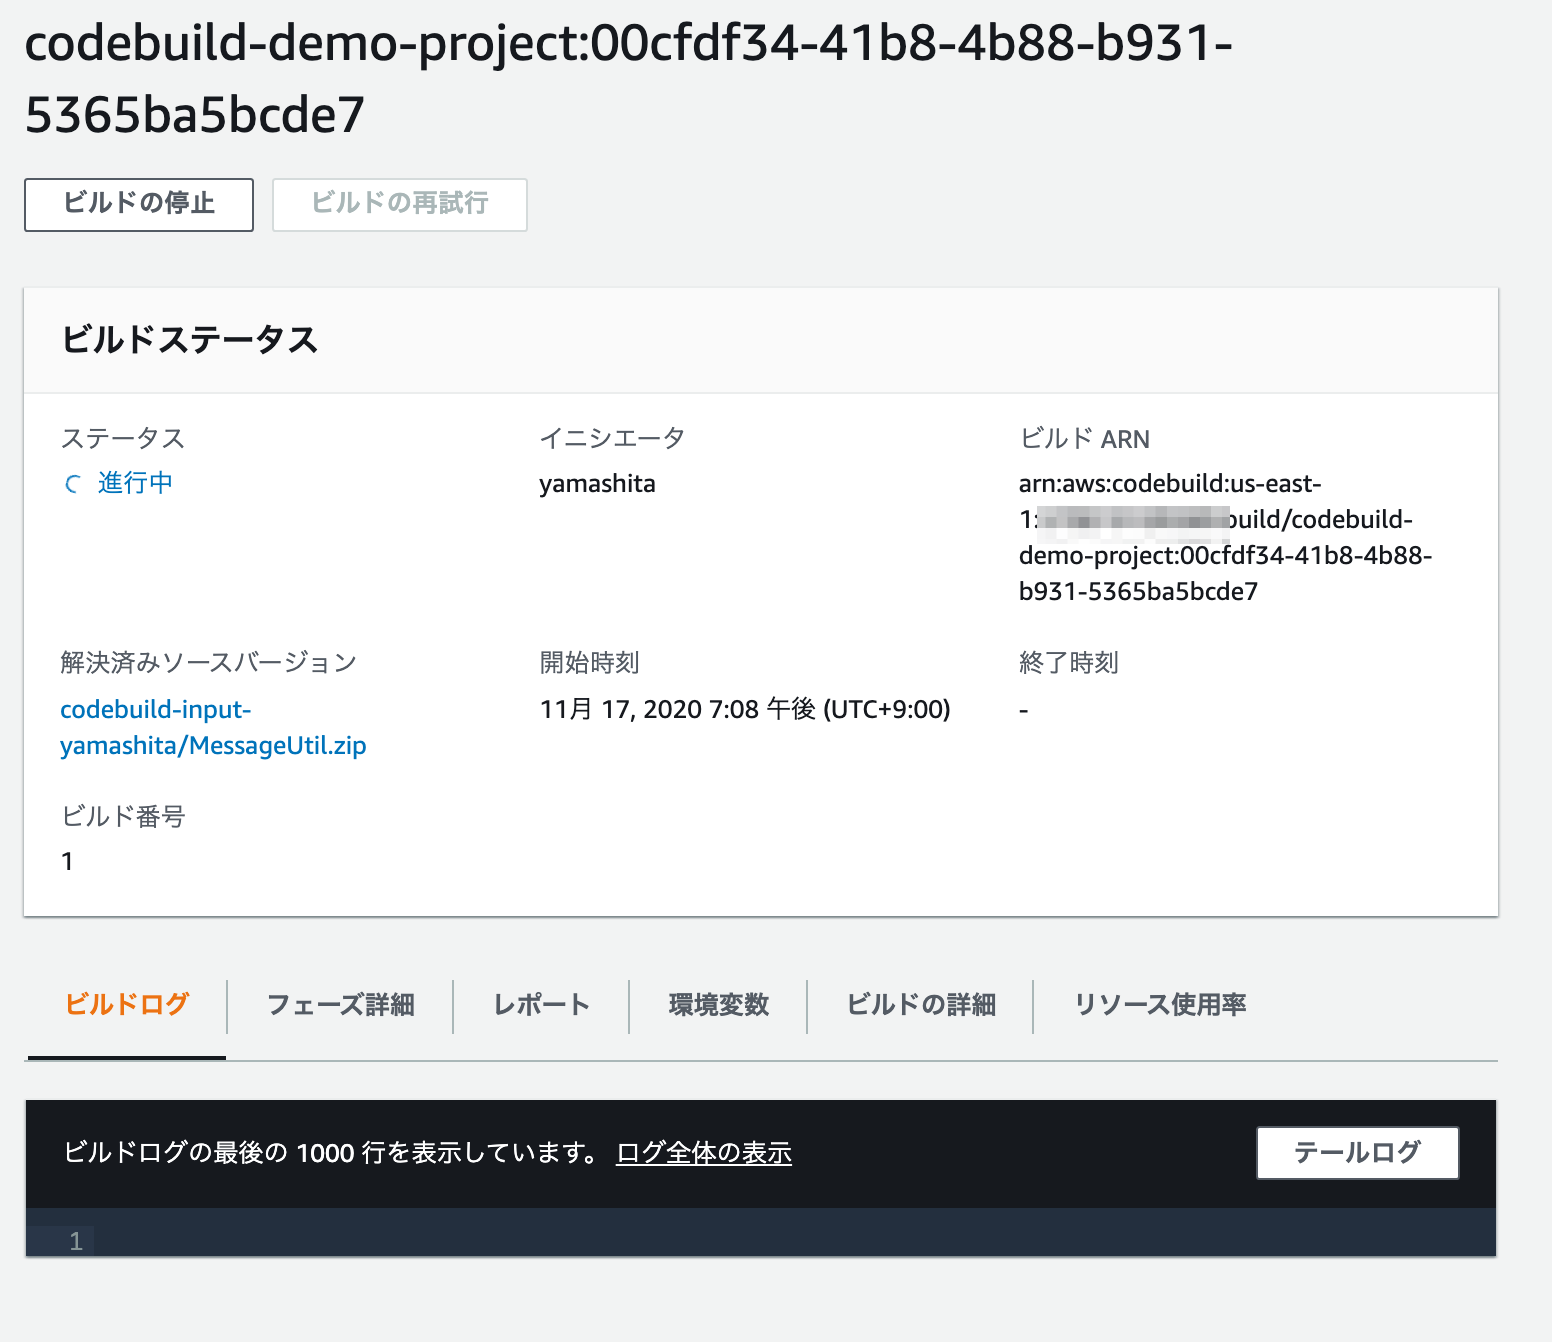Click the ビルドログの最後の 1000 行 message text
This screenshot has height=1342, width=1552.
point(330,1153)
